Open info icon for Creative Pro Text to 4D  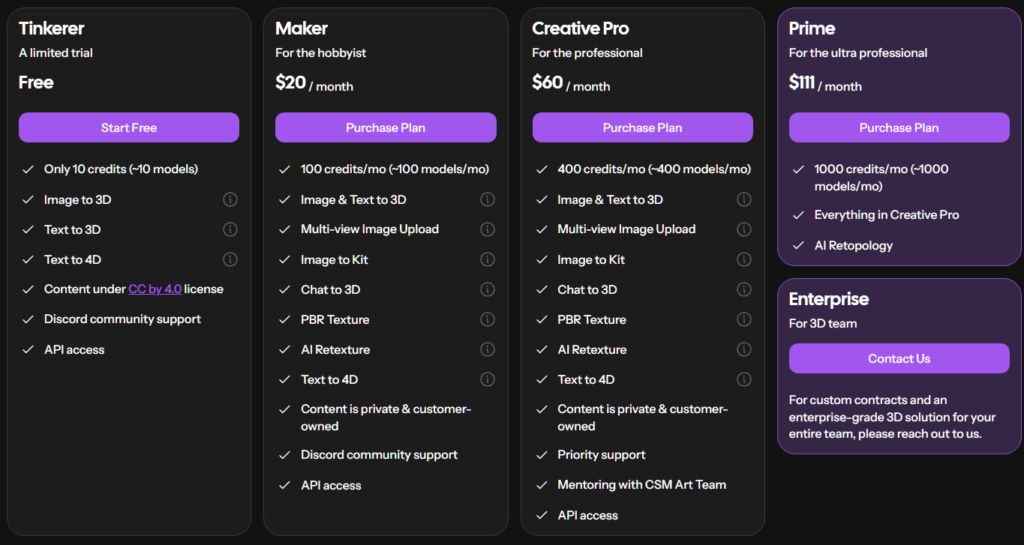744,380
